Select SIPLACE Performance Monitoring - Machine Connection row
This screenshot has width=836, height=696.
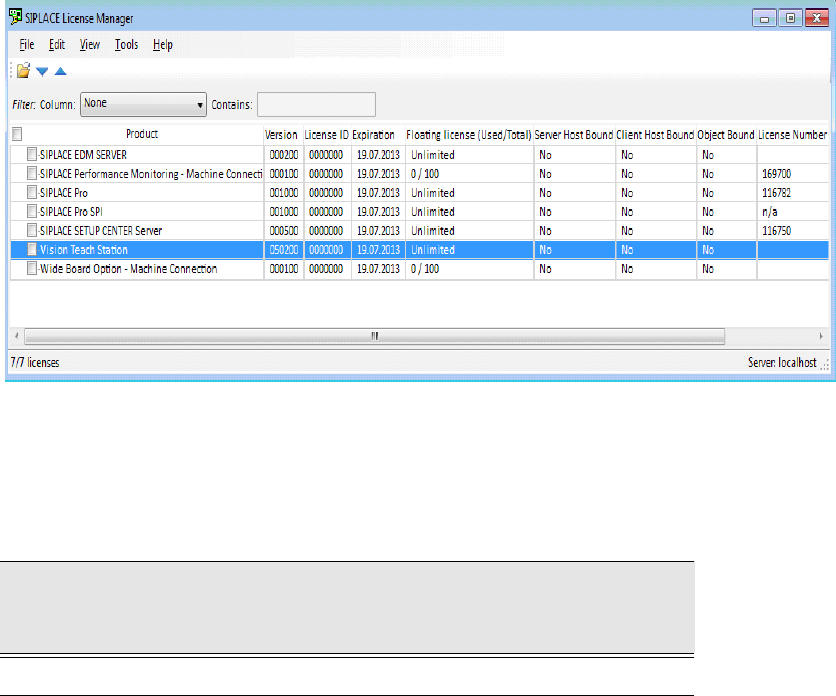[x=420, y=174]
